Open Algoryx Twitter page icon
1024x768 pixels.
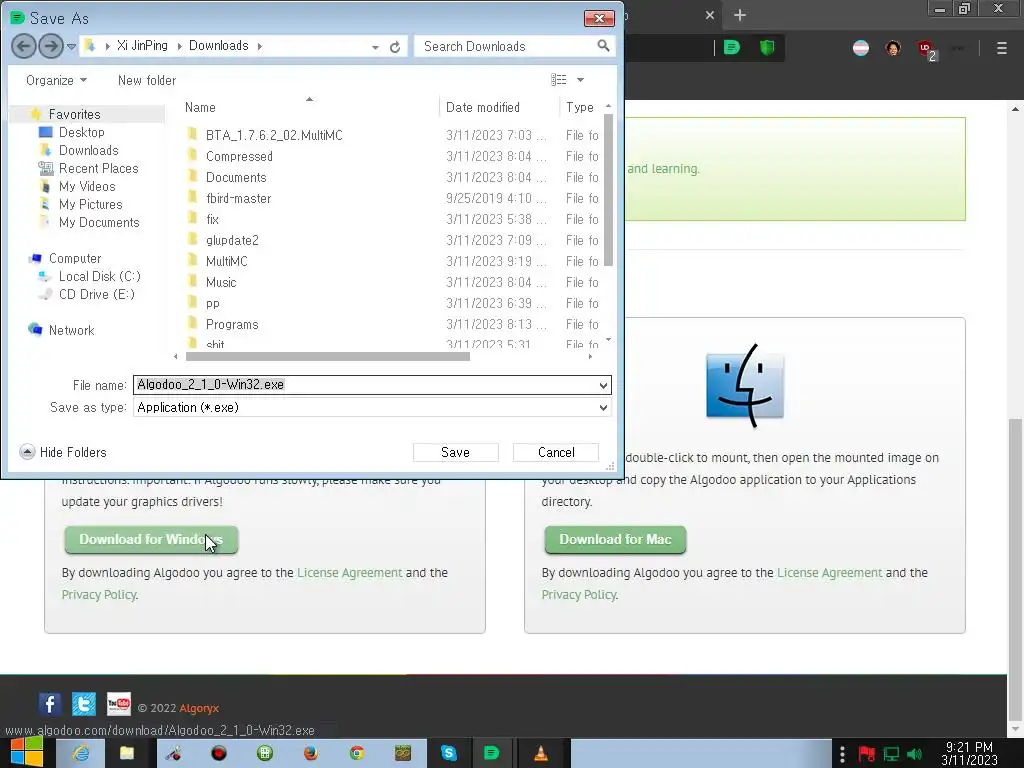pyautogui.click(x=84, y=704)
